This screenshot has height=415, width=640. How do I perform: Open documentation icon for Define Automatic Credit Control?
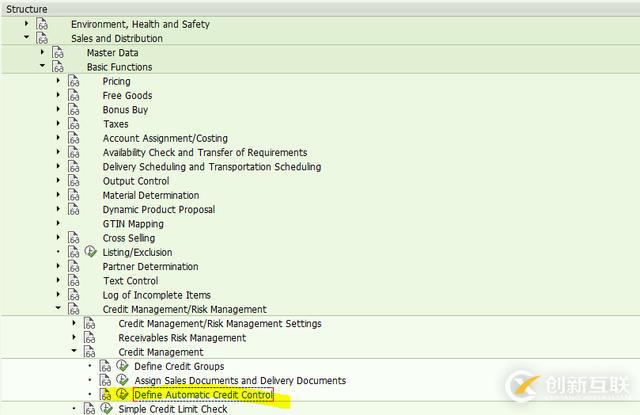tap(105, 395)
